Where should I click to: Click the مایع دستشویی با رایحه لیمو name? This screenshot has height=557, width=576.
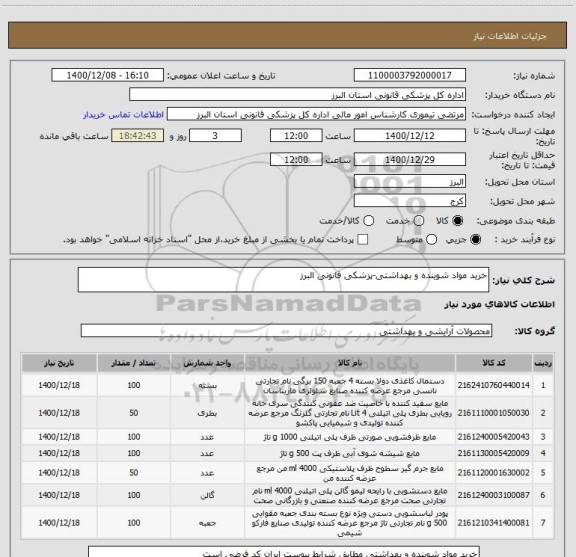[350, 496]
